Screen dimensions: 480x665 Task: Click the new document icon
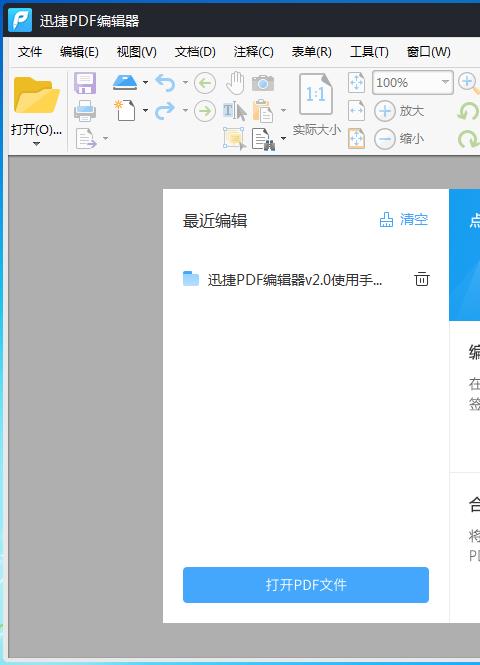pos(125,110)
